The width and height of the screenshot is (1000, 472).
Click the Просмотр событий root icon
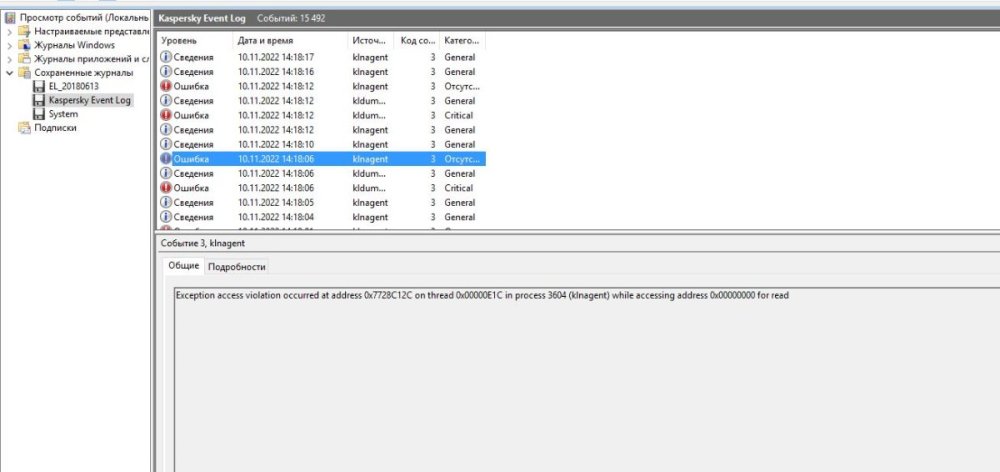tap(10, 17)
